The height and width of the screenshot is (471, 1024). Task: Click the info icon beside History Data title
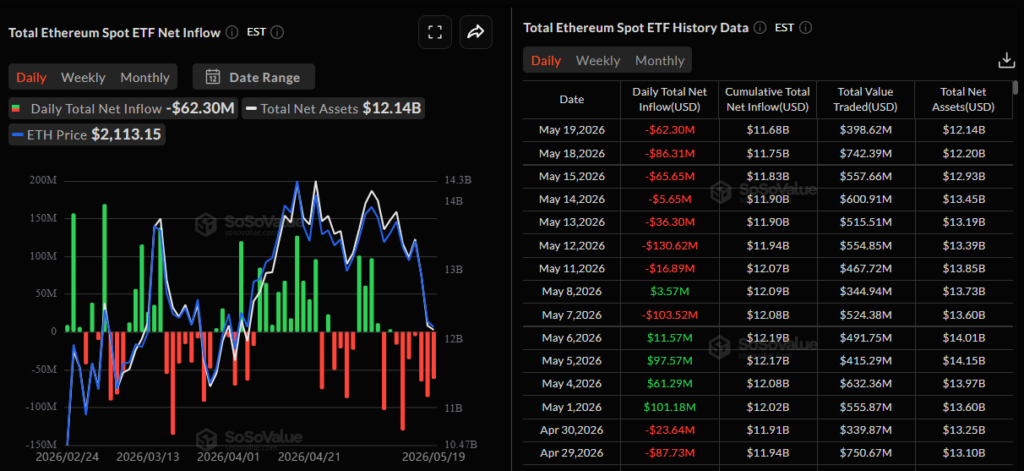[x=760, y=28]
